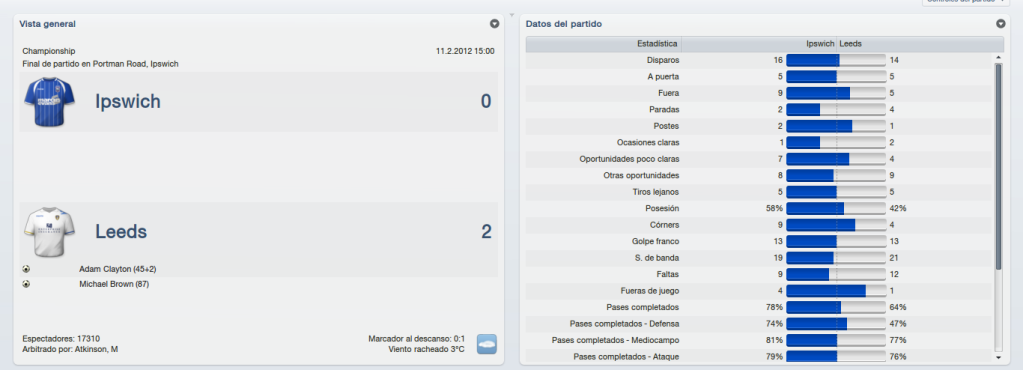This screenshot has height=370, width=1023.
Task: Click the goal ball icon beside Michael Brown
Action: (x=26, y=284)
